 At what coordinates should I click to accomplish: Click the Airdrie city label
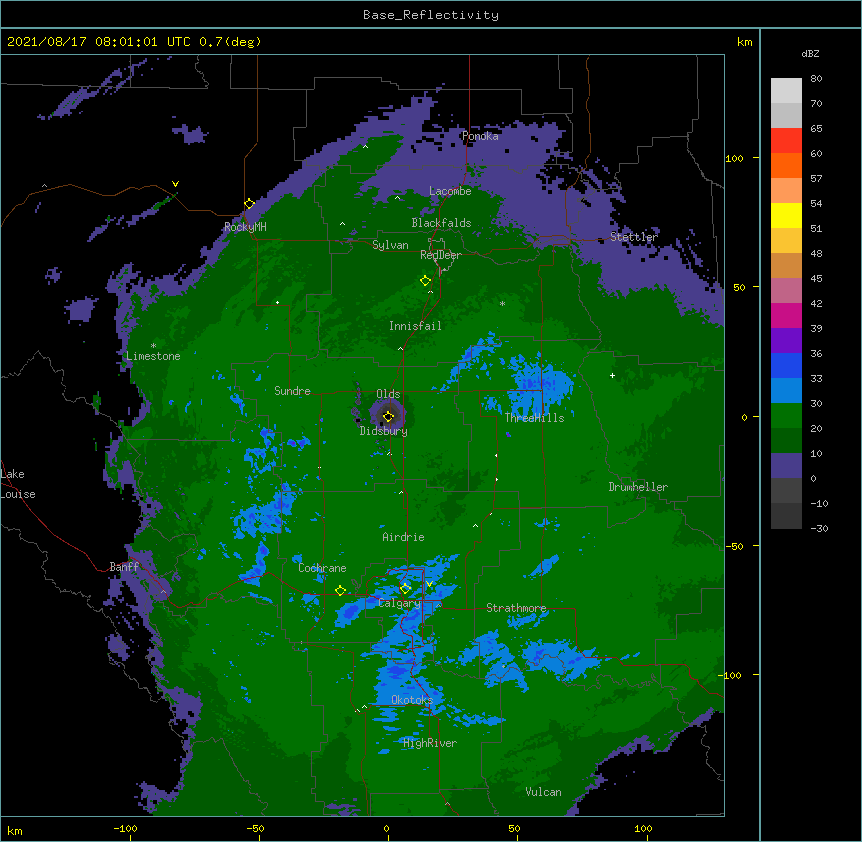(404, 537)
